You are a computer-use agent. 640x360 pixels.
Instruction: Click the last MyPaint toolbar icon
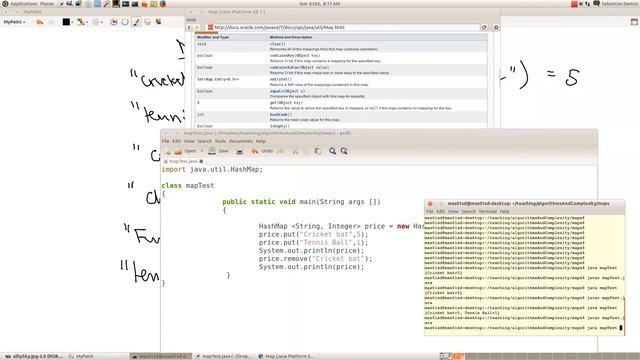[158, 22]
